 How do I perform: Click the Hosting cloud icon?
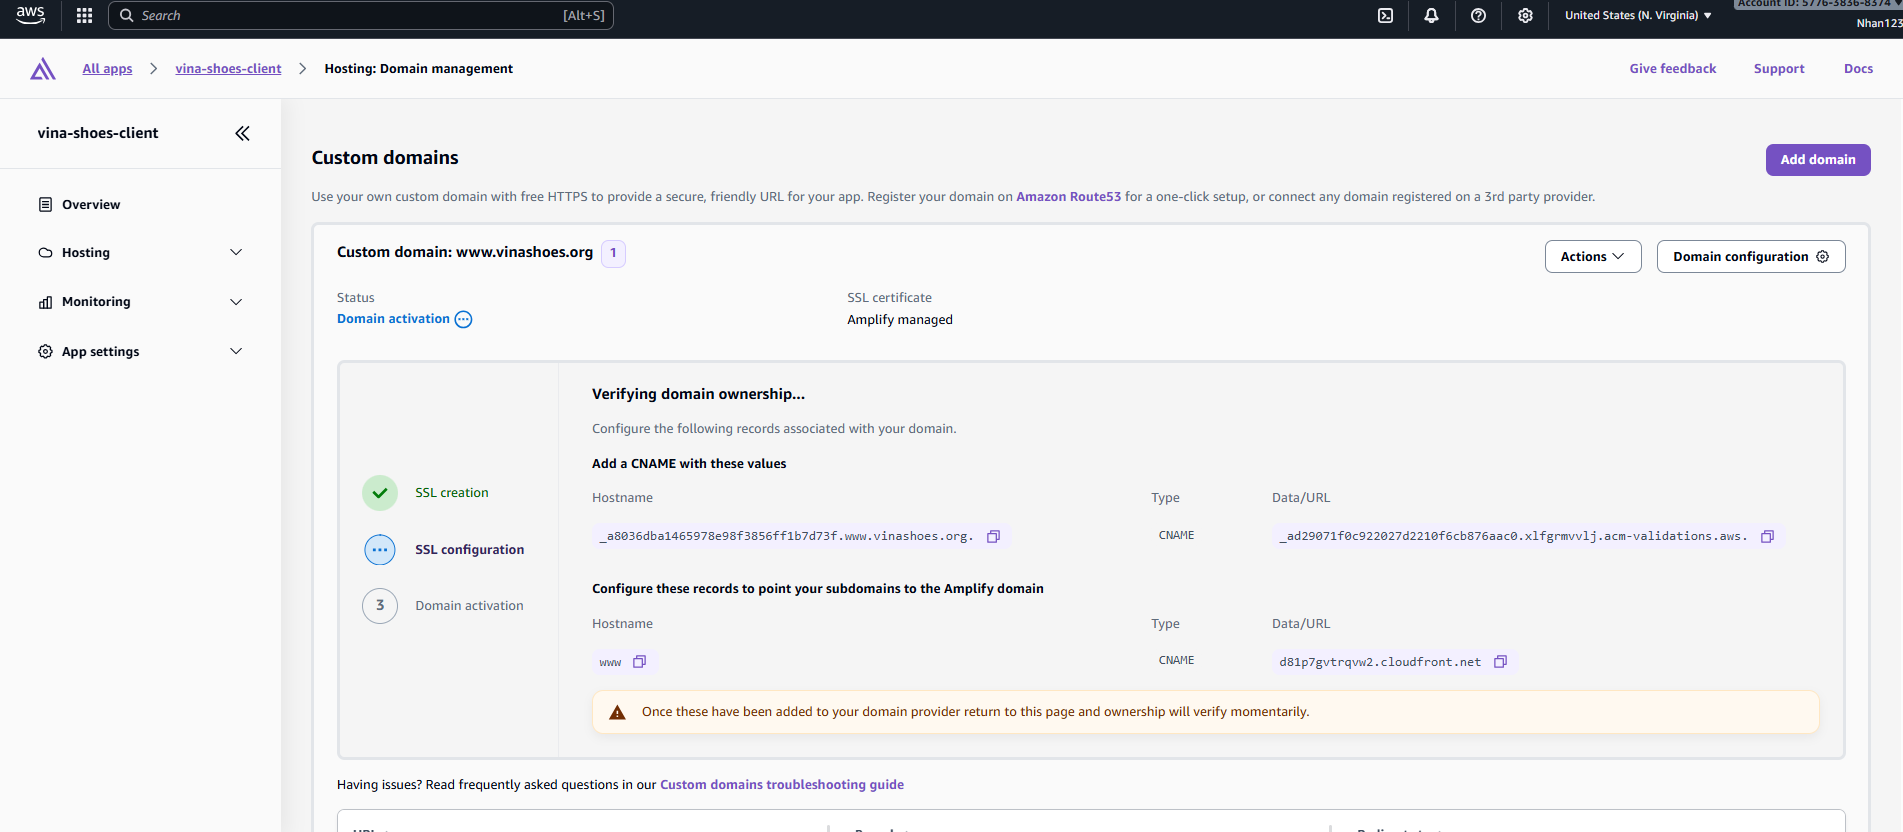pos(45,253)
